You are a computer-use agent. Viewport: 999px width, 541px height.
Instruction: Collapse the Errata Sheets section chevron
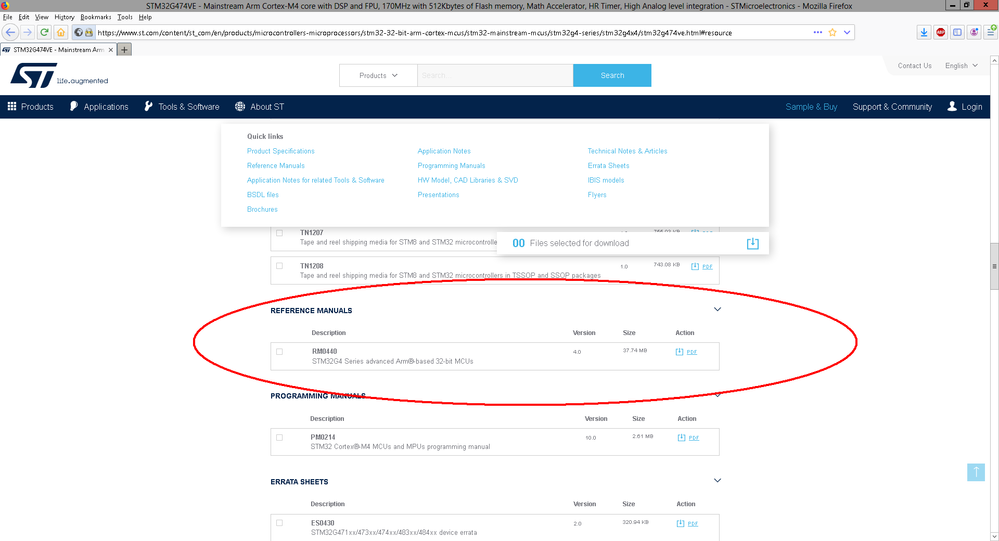[x=717, y=480]
